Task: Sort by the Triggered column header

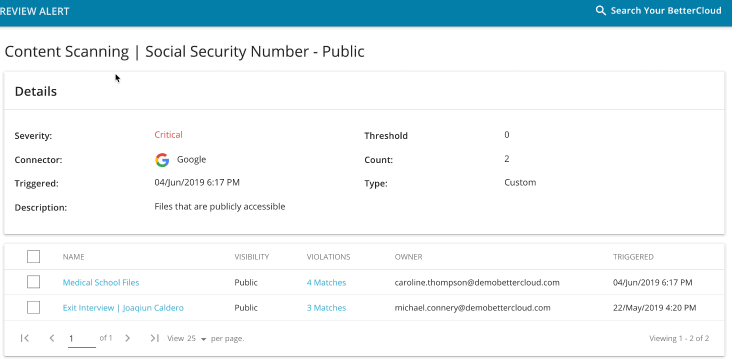Action: coord(633,257)
